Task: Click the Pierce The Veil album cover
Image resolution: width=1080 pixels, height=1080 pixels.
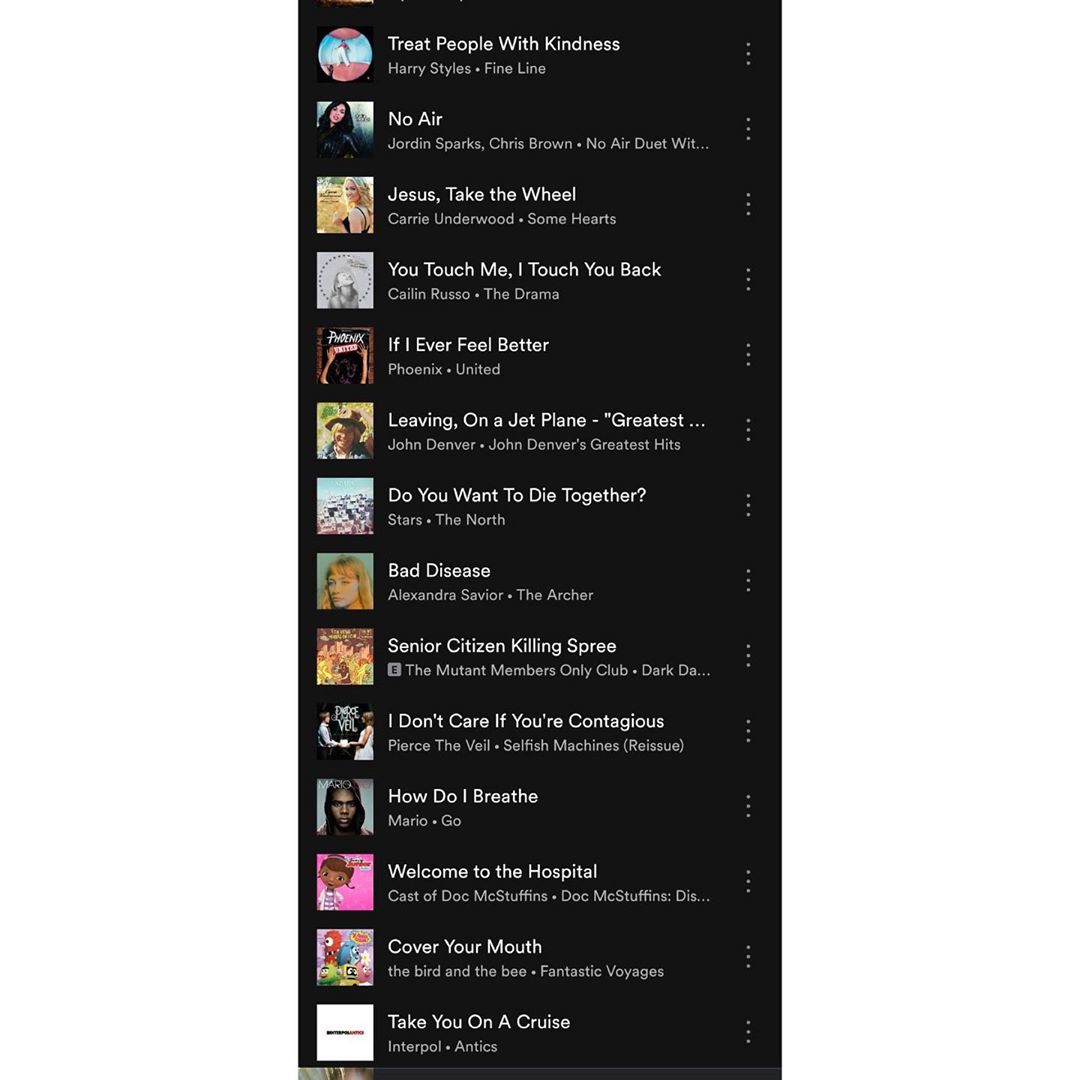Action: click(x=345, y=731)
